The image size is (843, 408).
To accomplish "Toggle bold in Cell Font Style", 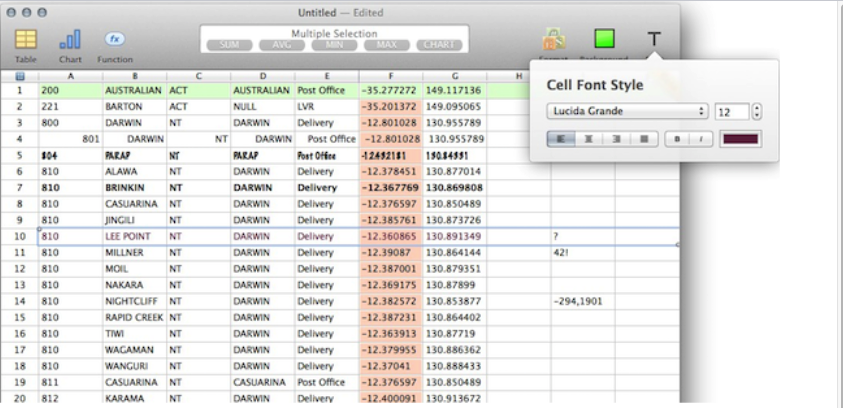I will pyautogui.click(x=676, y=139).
